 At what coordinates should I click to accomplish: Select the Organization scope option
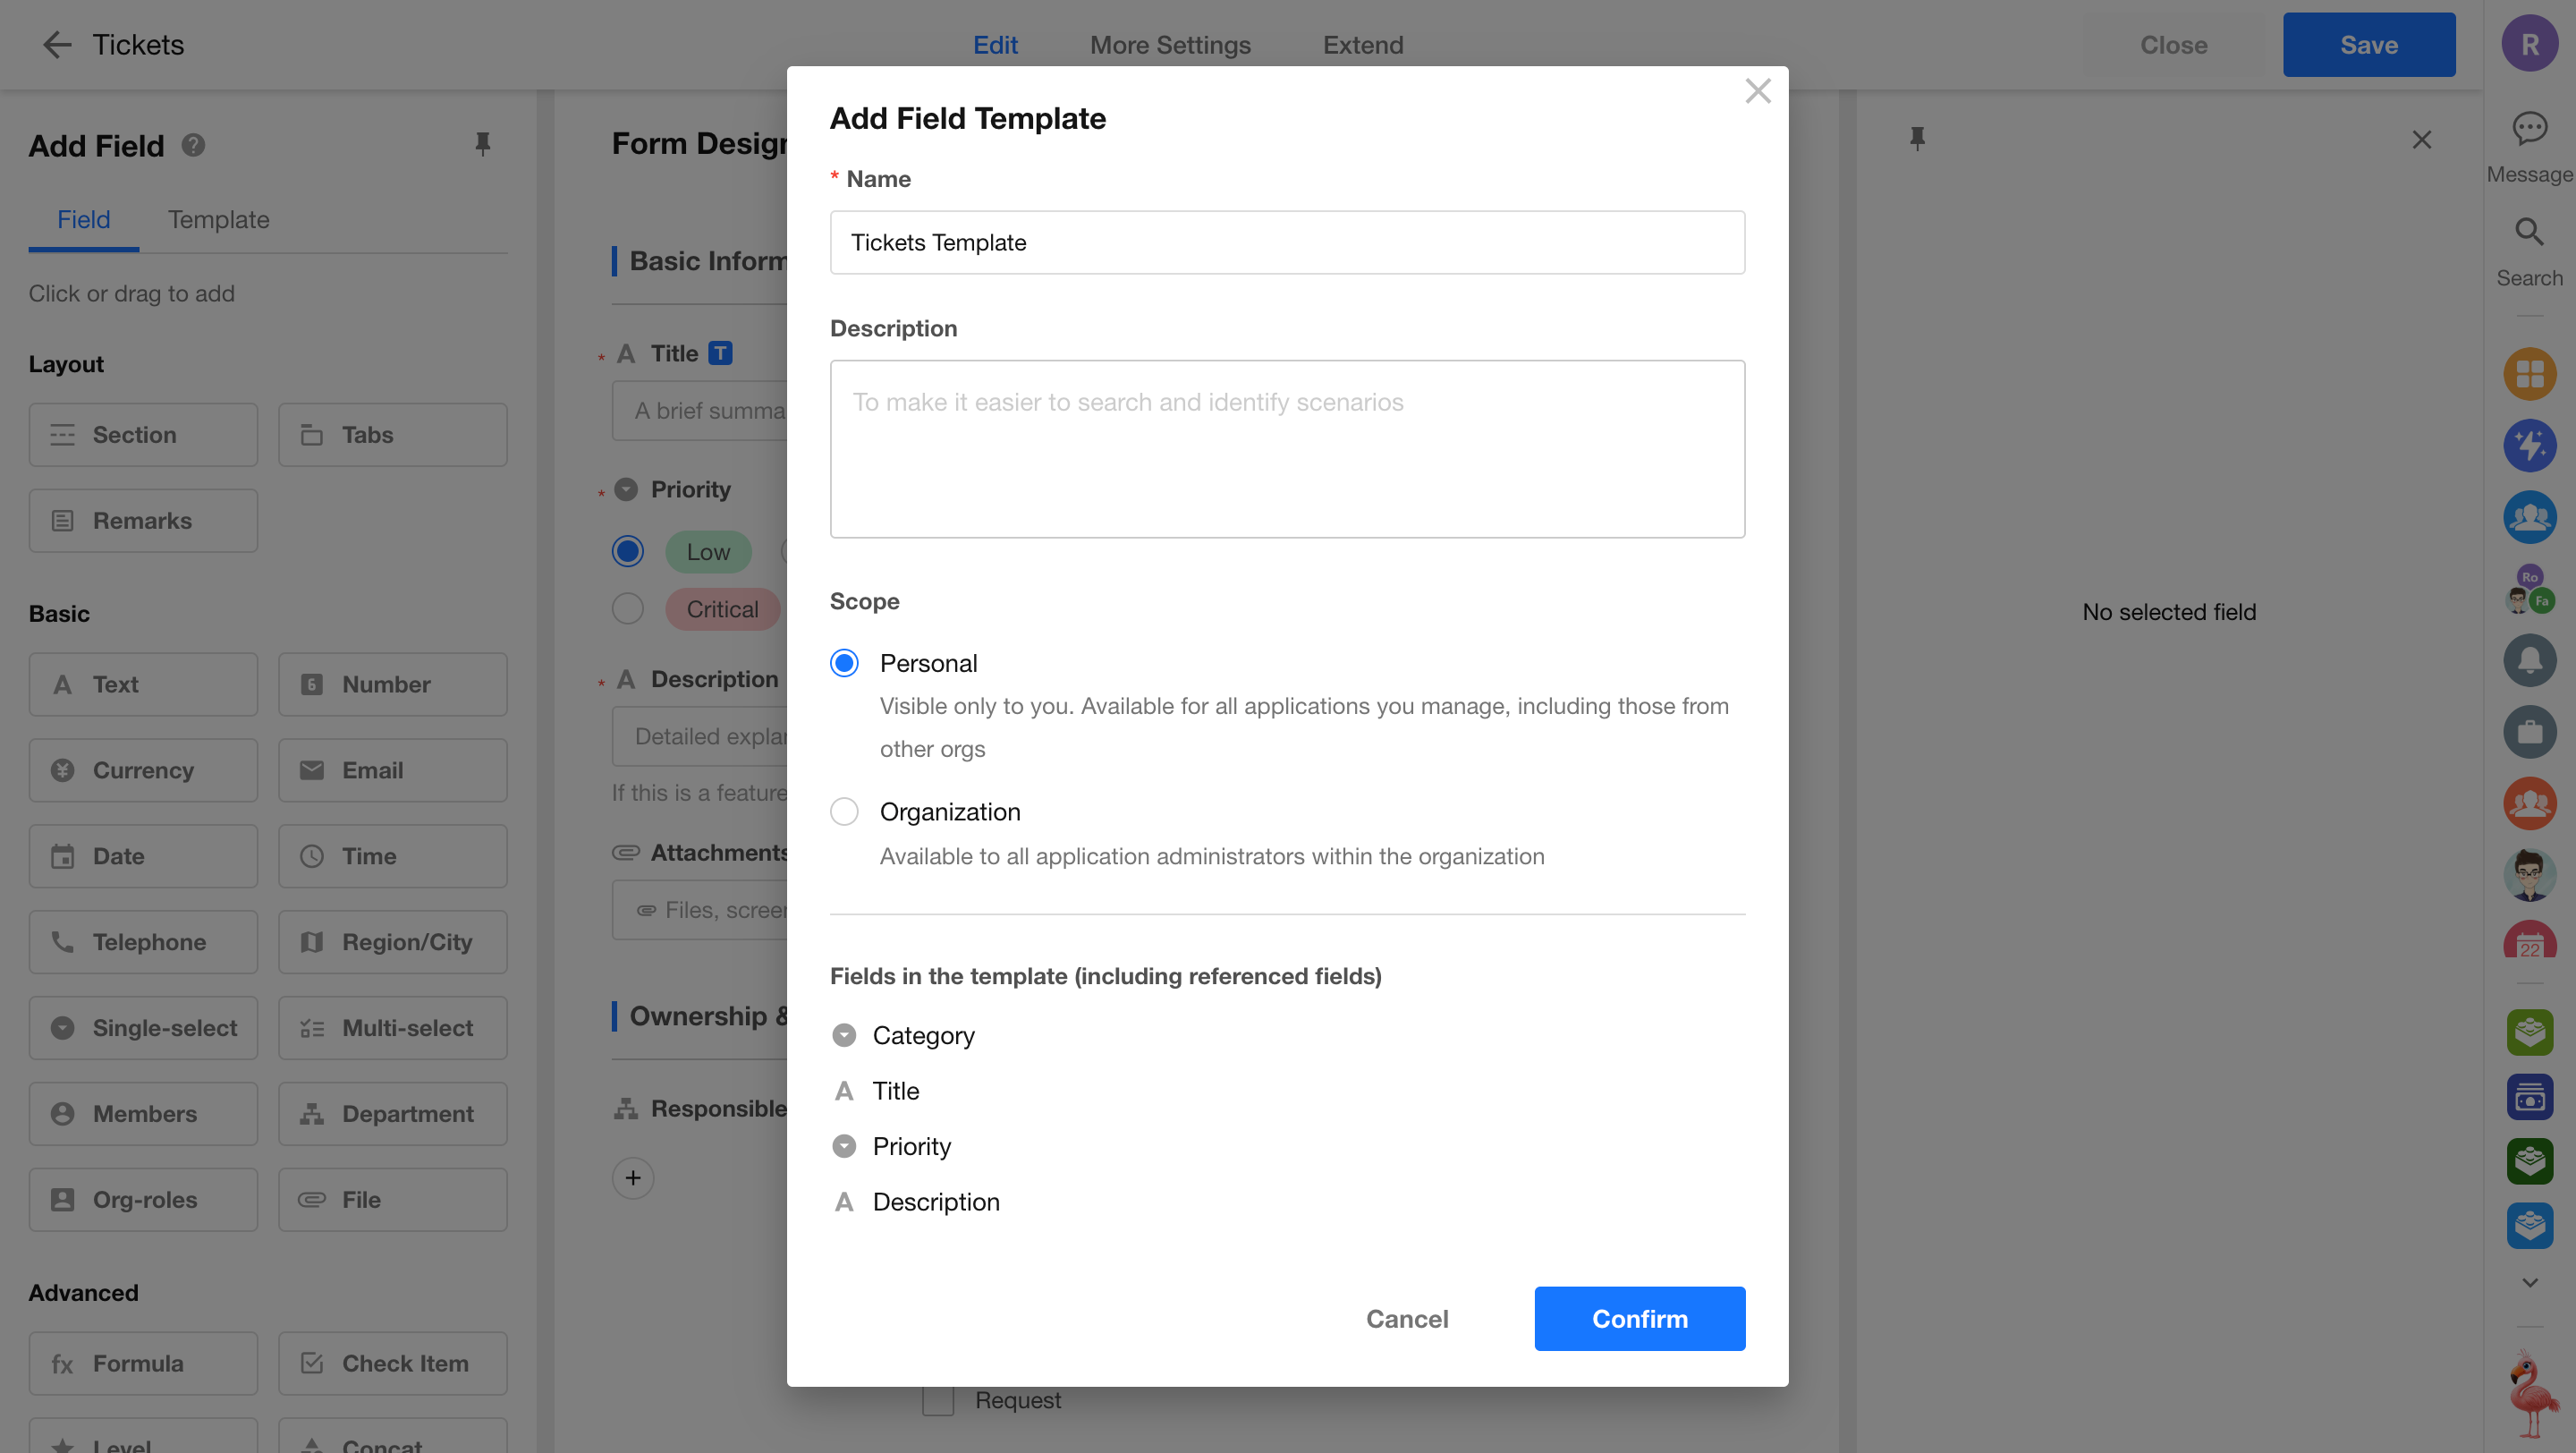pos(844,812)
